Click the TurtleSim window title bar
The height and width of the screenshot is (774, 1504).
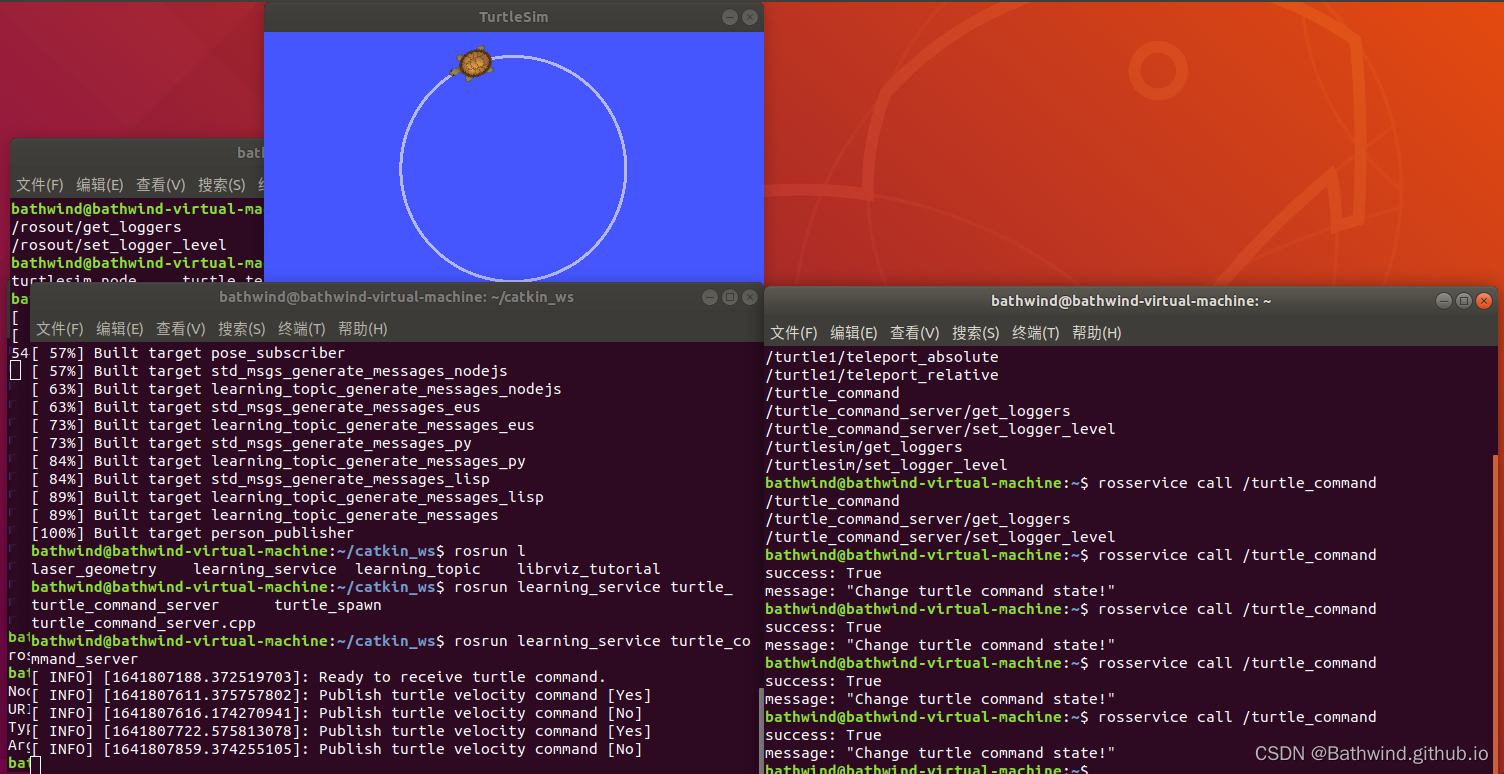514,17
